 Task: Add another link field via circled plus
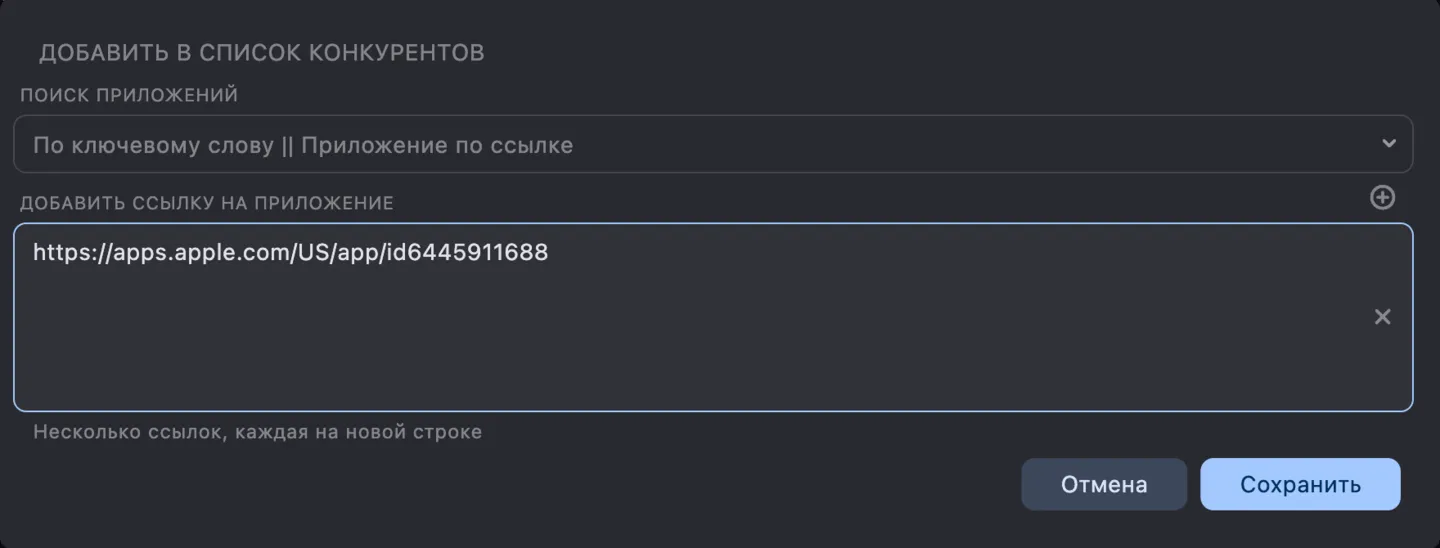coord(1382,198)
